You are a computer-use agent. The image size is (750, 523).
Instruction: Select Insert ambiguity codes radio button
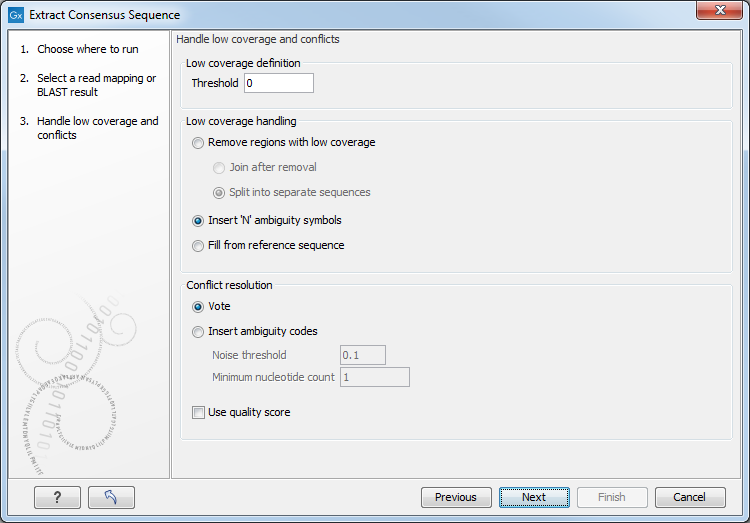[x=198, y=332]
